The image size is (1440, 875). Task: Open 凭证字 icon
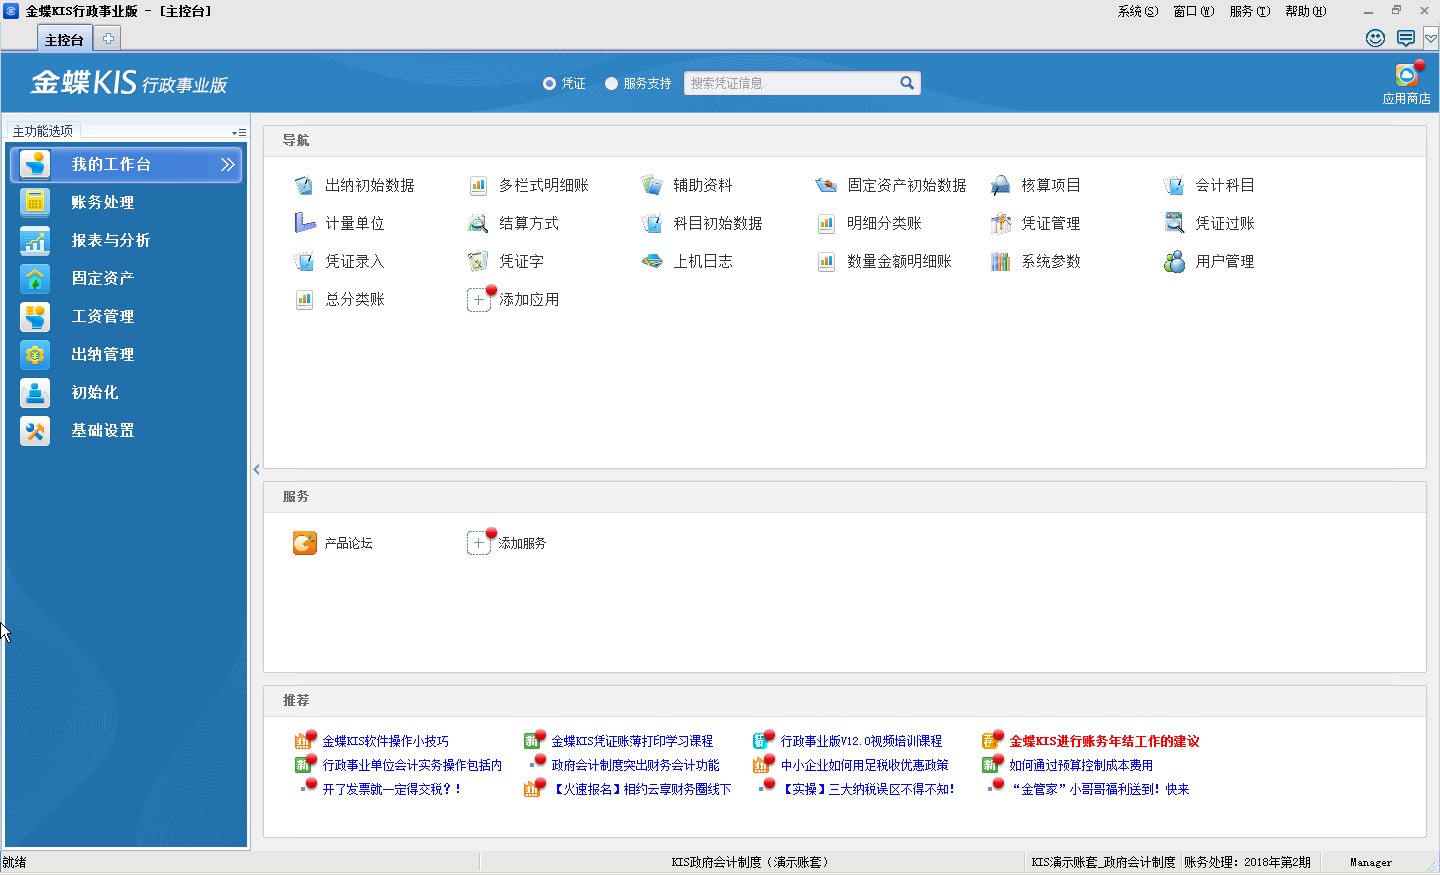478,261
